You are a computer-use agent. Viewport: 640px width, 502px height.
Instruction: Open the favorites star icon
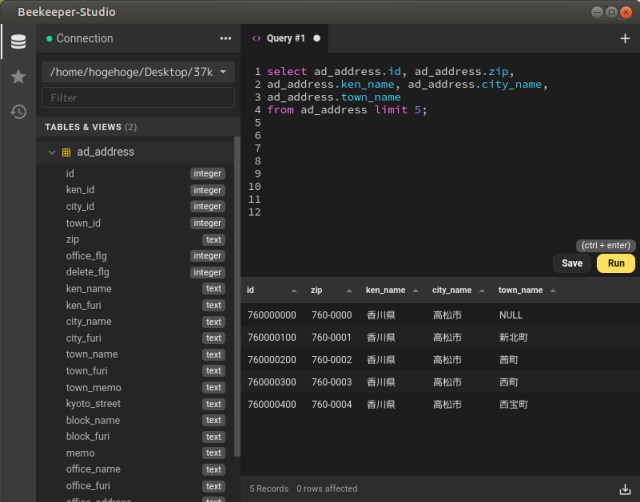pos(18,77)
